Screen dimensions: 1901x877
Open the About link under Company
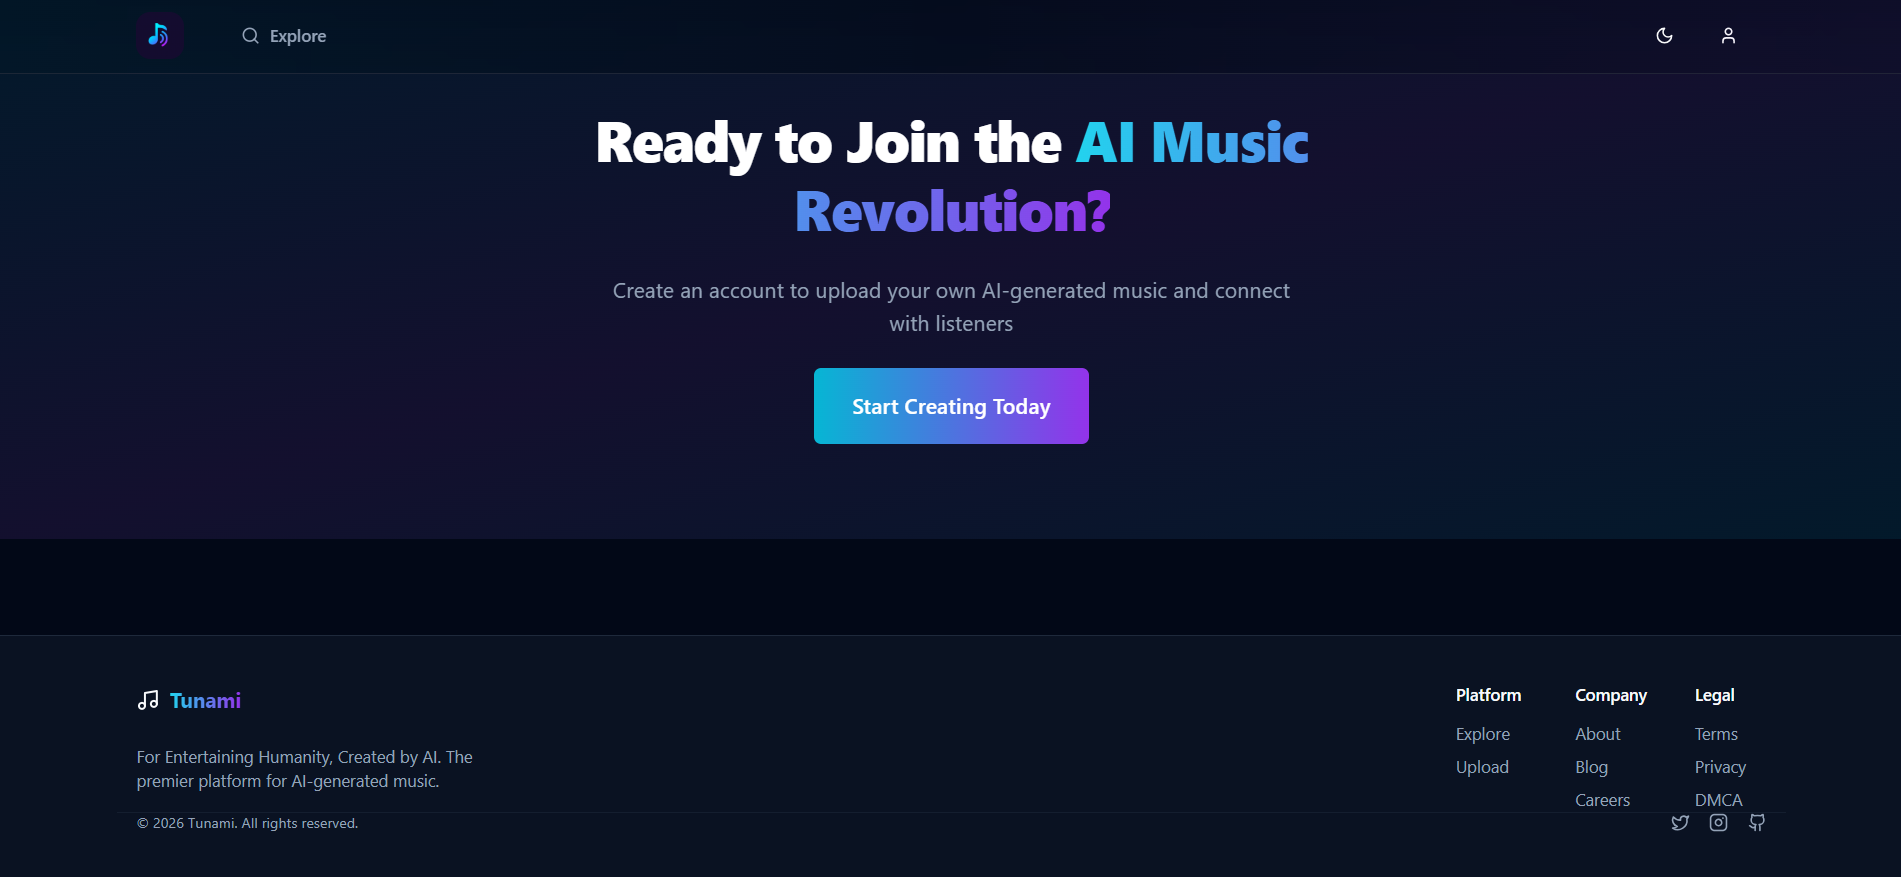click(1598, 734)
